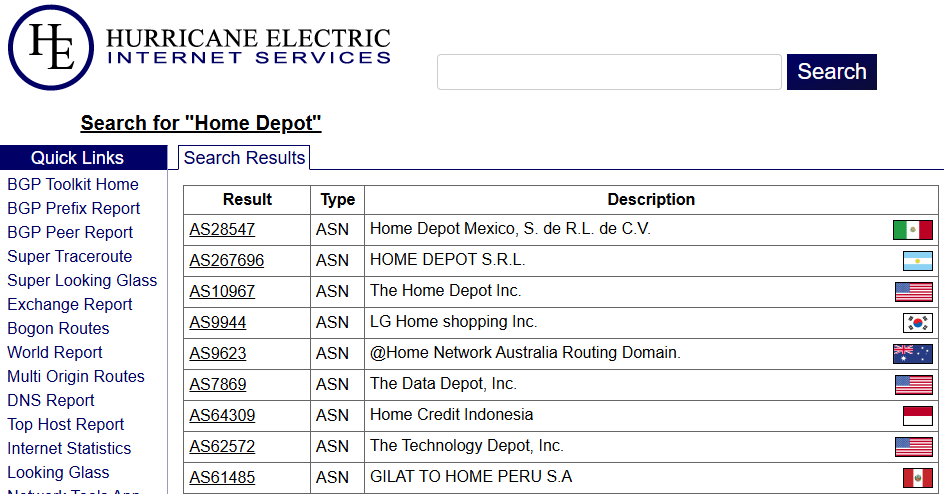Go to Super Looking Glass
Image resolution: width=944 pixels, height=494 pixels.
pyautogui.click(x=82, y=280)
